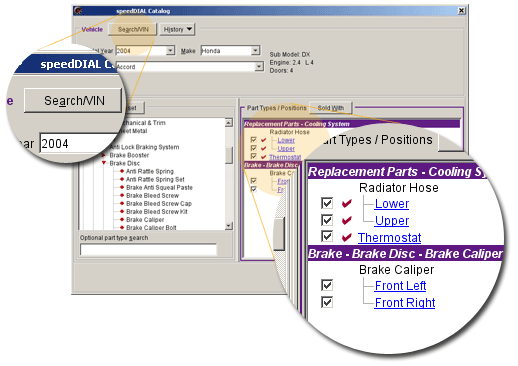Toggle the checkbox for magnified Thermostat row
This screenshot has height=366, width=518.
(327, 236)
